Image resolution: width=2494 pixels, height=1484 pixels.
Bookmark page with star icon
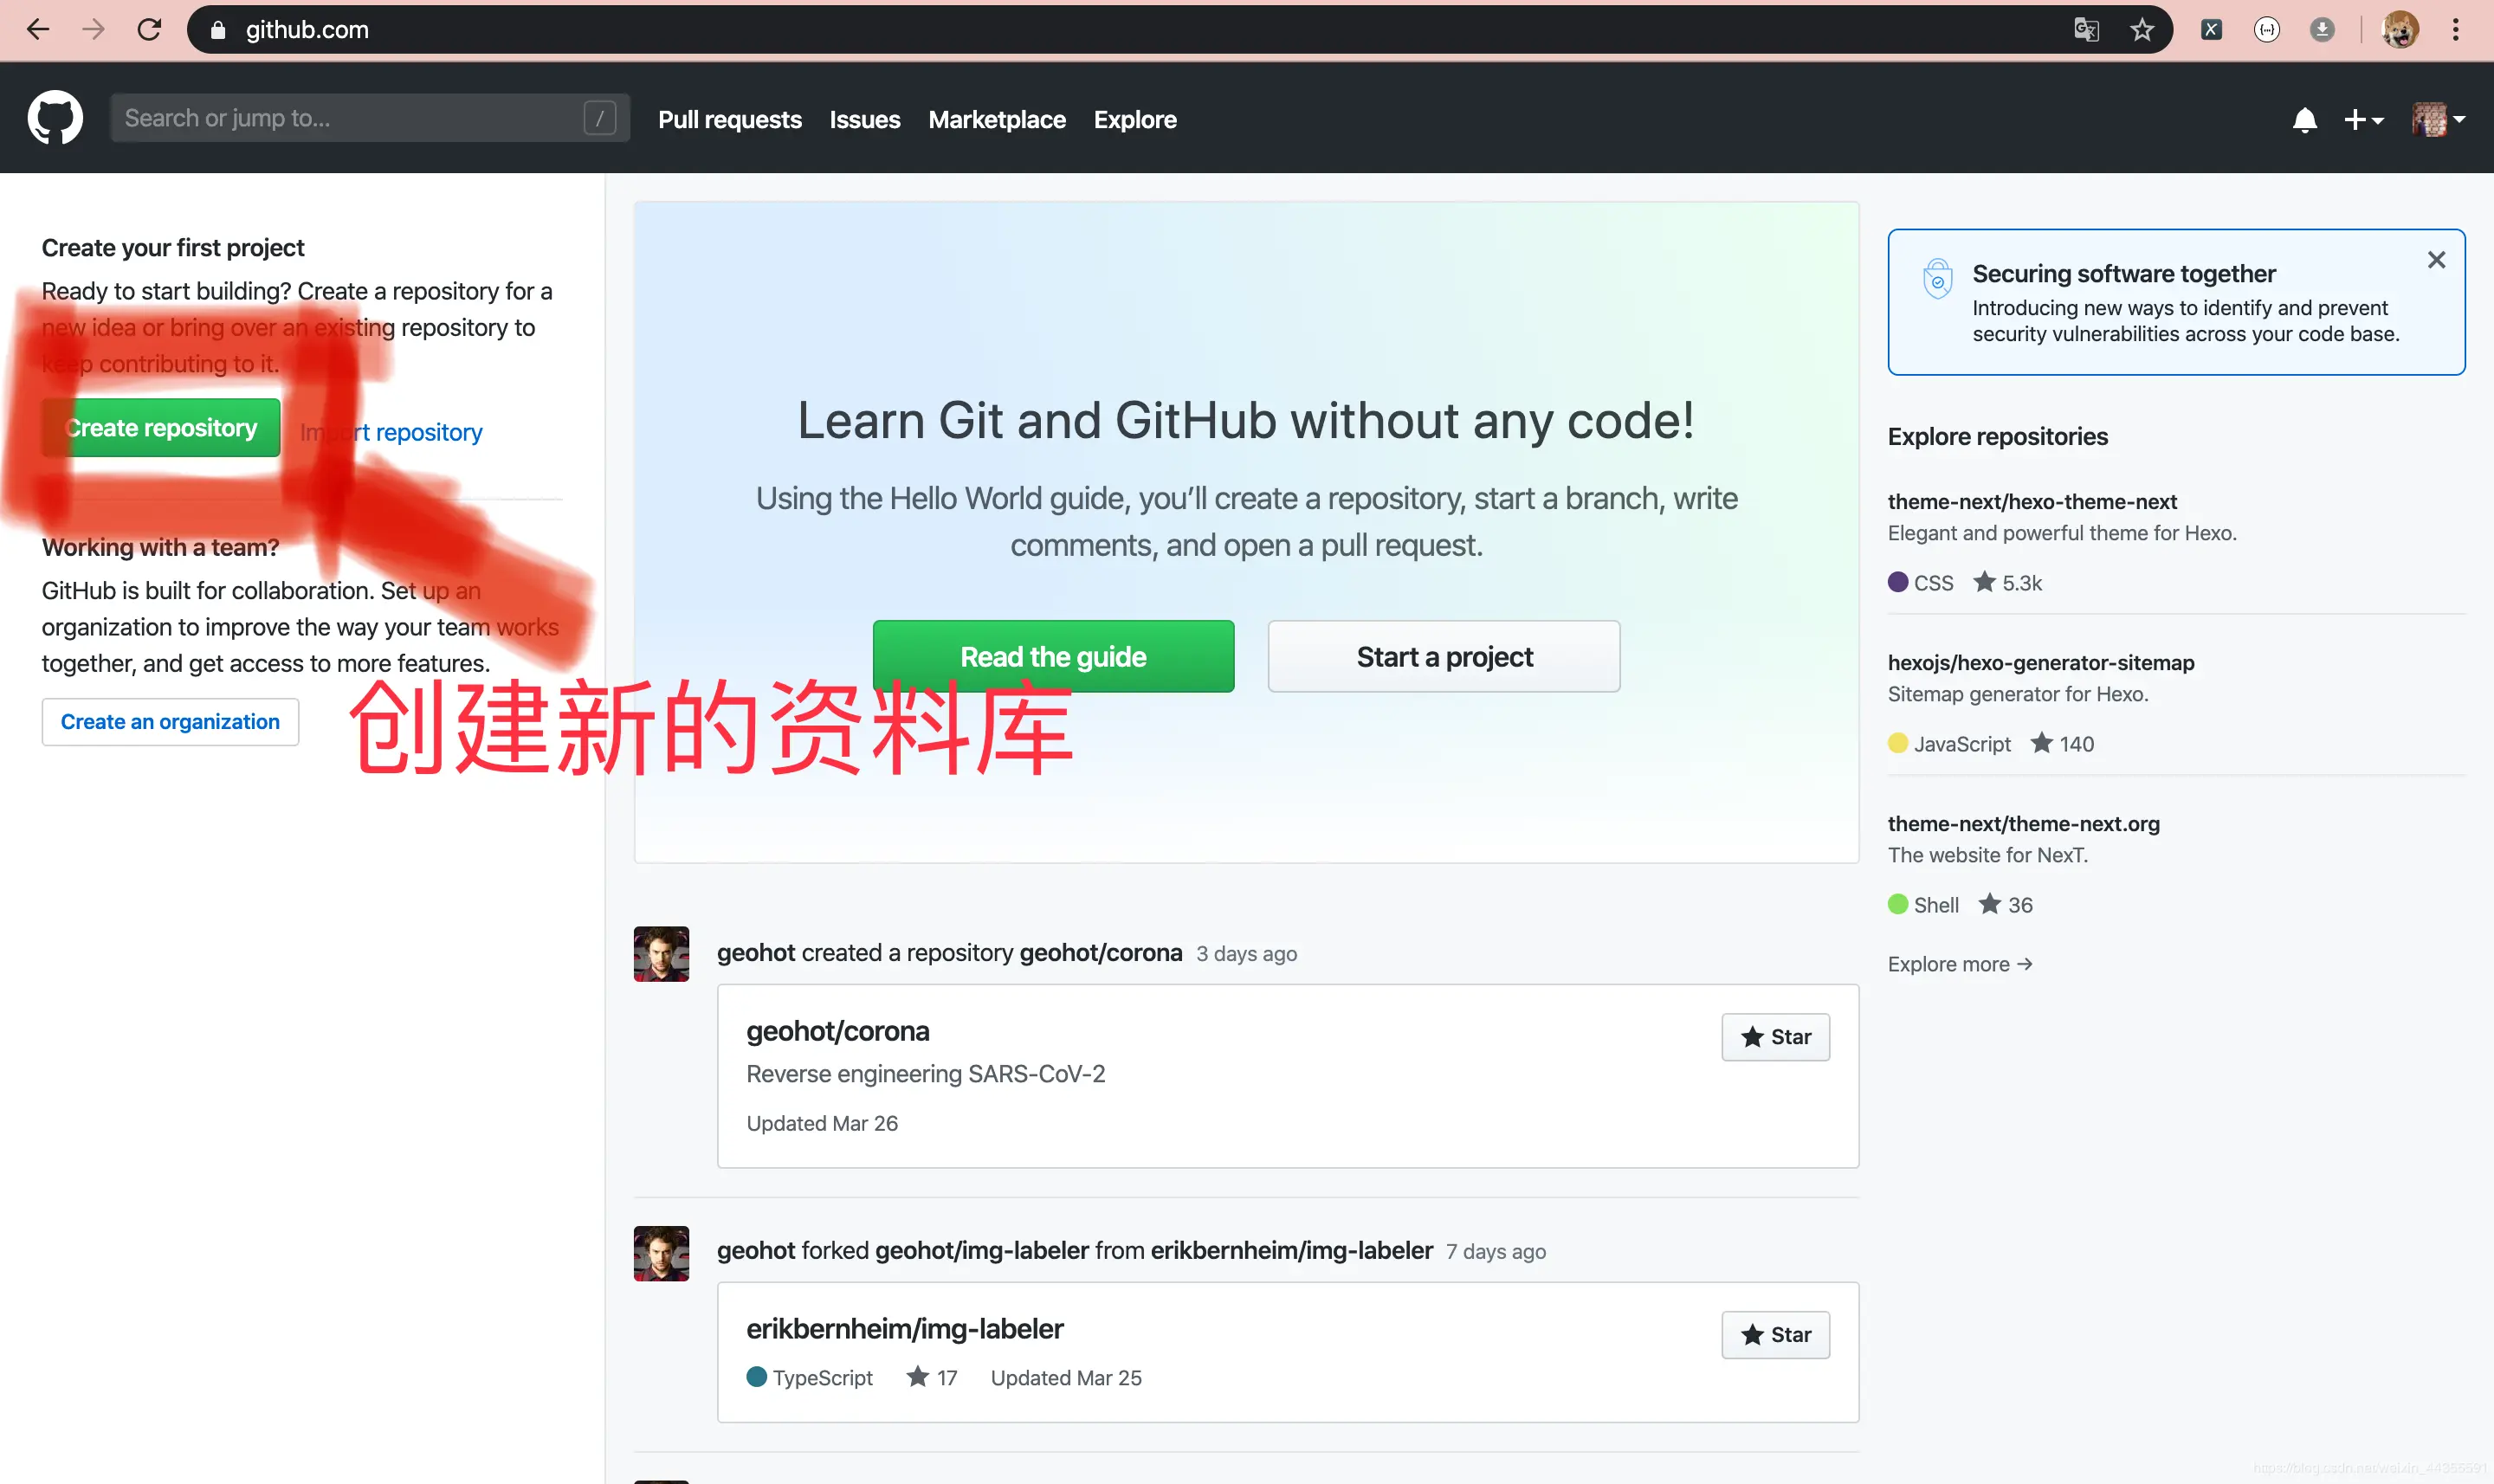(2142, 30)
